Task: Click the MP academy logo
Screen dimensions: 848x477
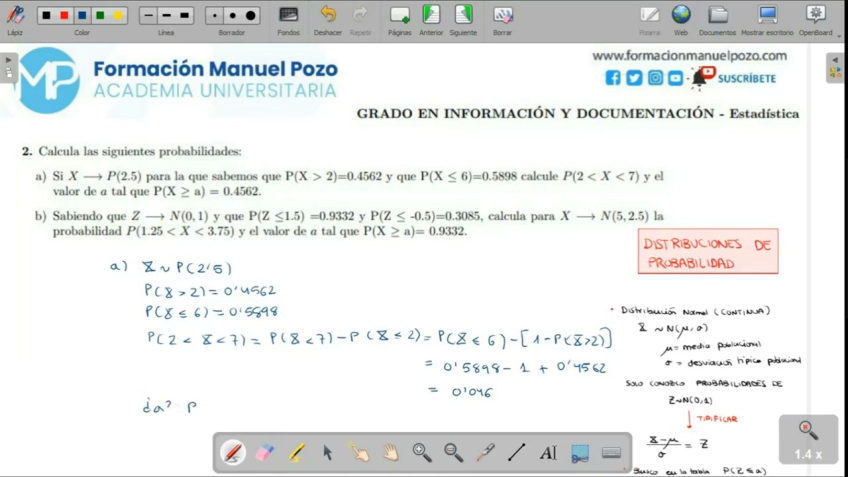Action: 48,80
